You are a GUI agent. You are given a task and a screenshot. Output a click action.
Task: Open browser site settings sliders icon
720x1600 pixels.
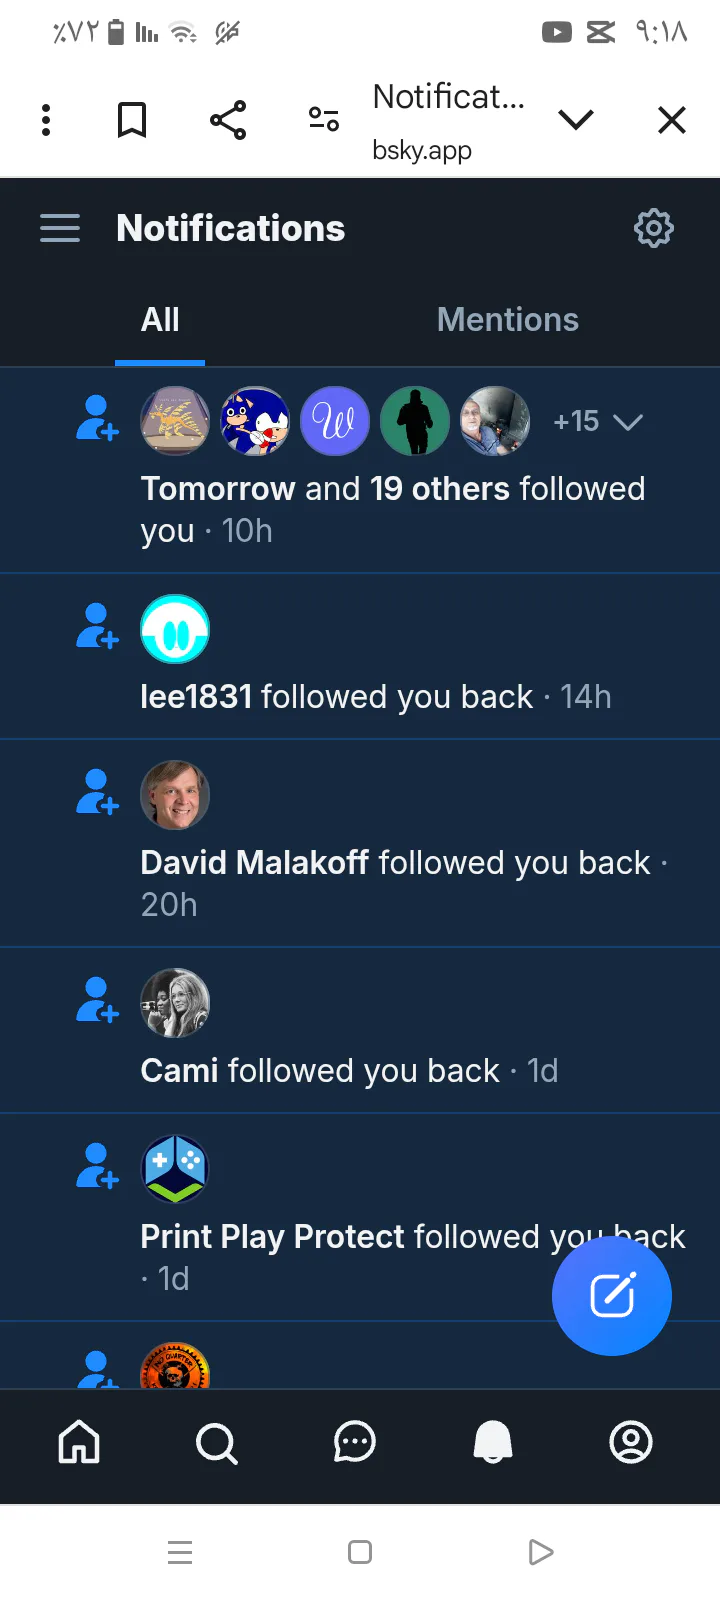pyautogui.click(x=324, y=120)
